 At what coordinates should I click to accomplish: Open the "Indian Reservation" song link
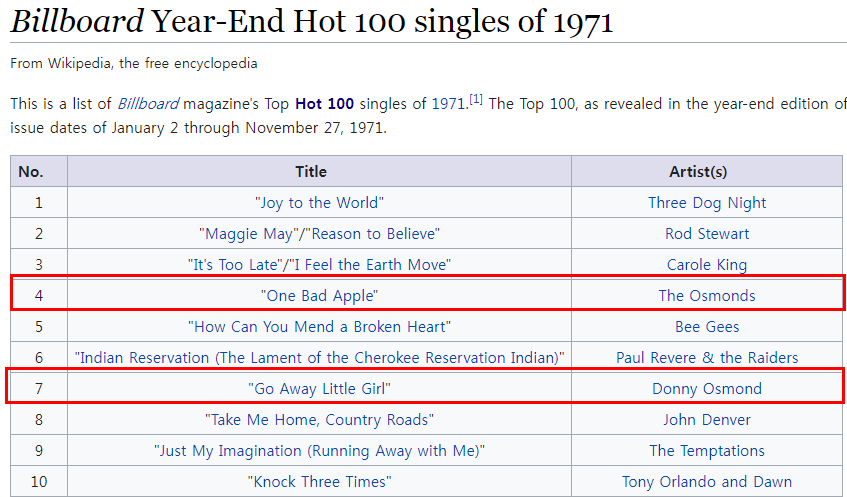(x=319, y=358)
